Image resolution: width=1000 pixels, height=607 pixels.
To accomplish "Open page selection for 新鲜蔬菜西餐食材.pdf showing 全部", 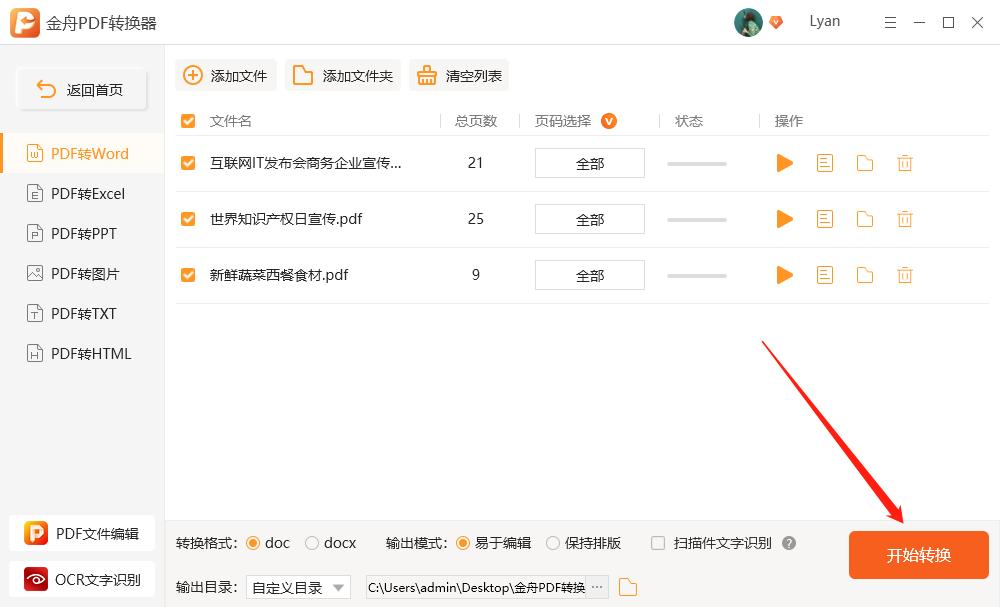I will [x=589, y=274].
